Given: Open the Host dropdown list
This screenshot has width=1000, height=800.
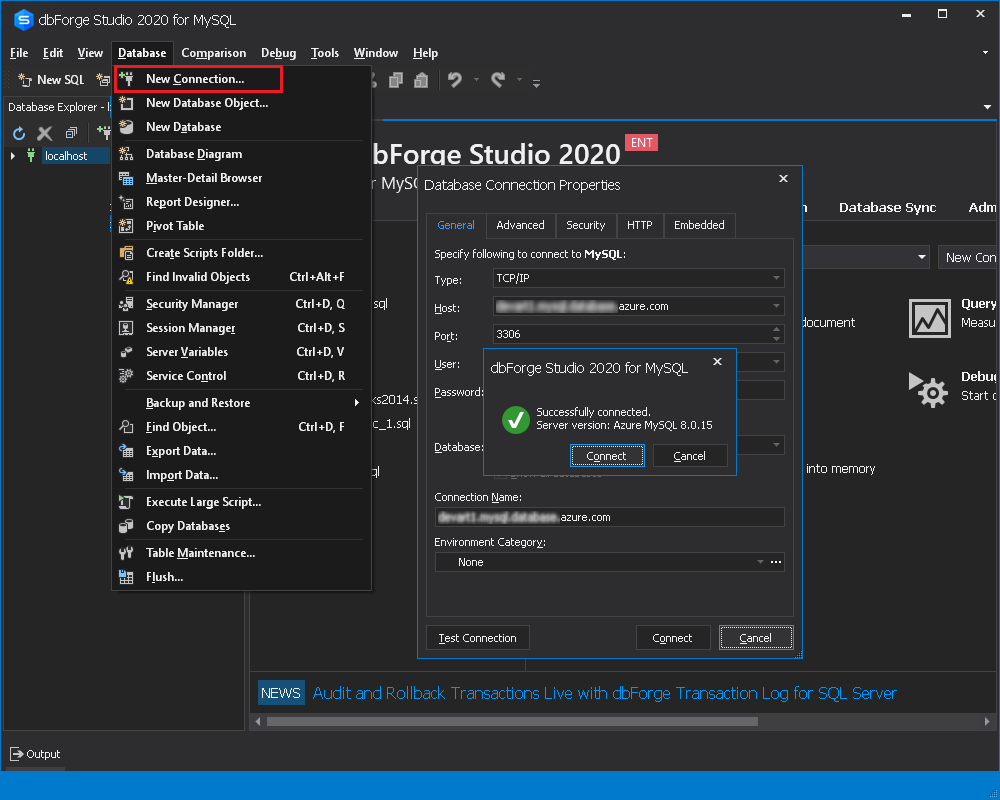Looking at the screenshot, I should pyautogui.click(x=776, y=306).
